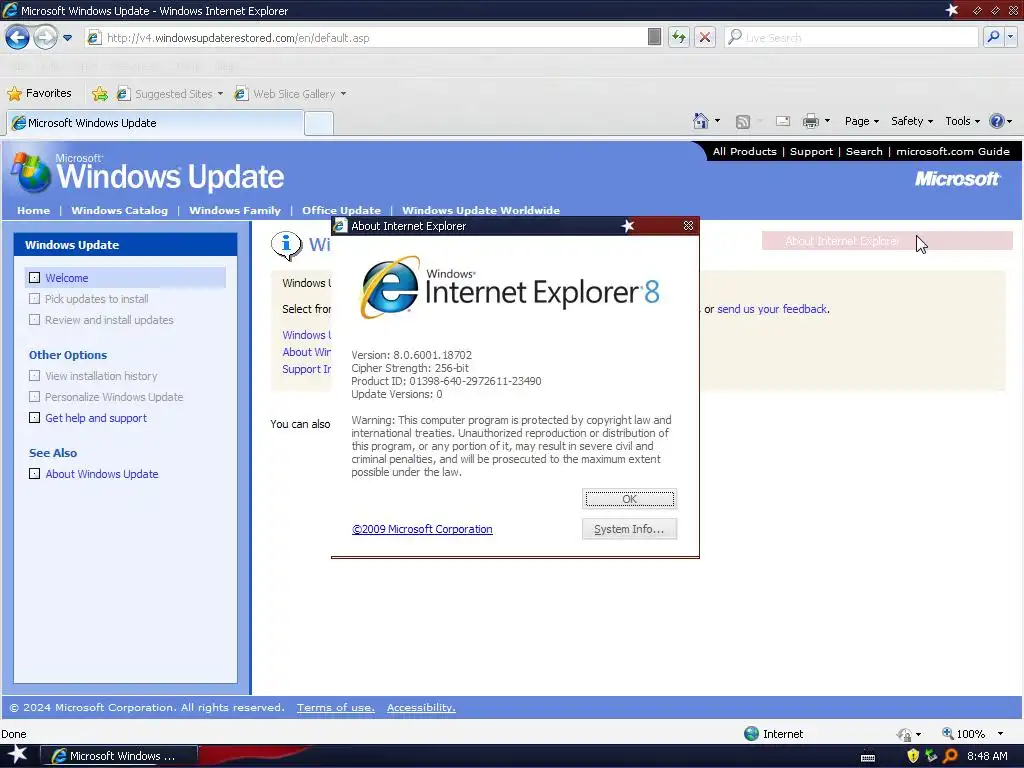
Task: Click yellow security shield tray icon
Action: [913, 756]
